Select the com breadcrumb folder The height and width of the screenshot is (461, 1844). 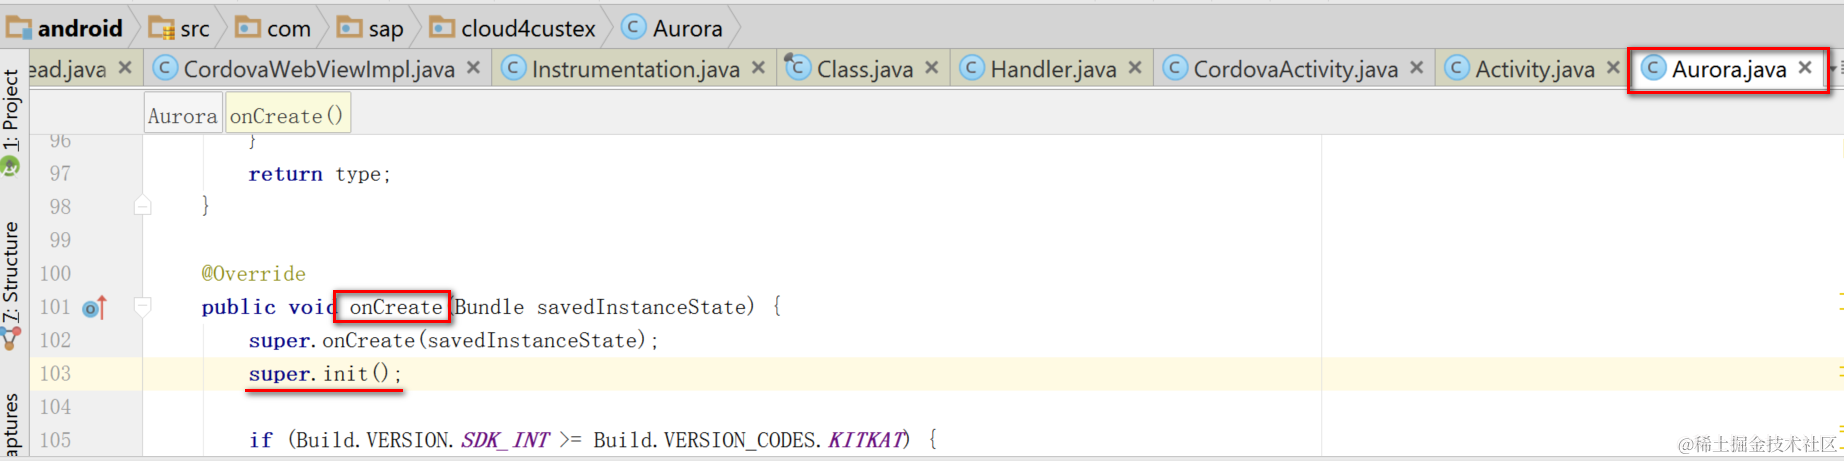[x=274, y=28]
